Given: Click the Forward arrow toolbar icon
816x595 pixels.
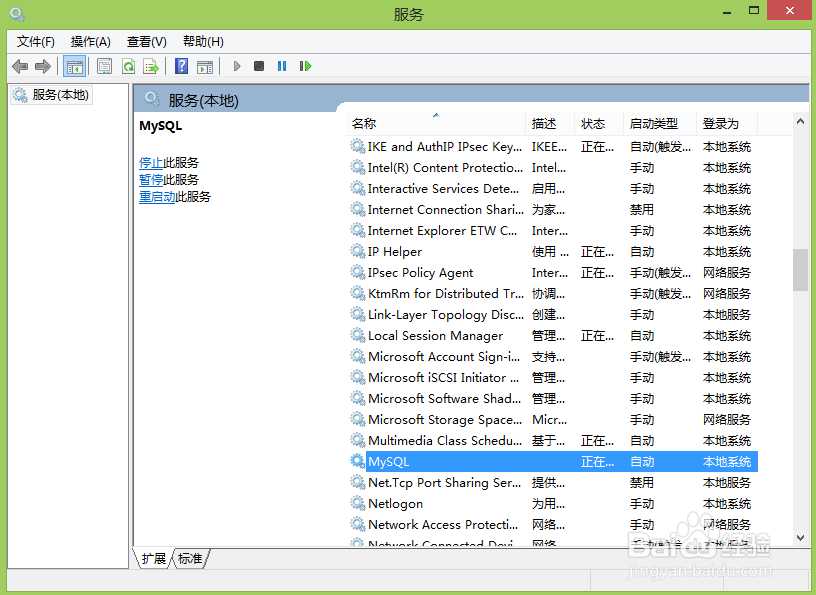Looking at the screenshot, I should coord(43,66).
